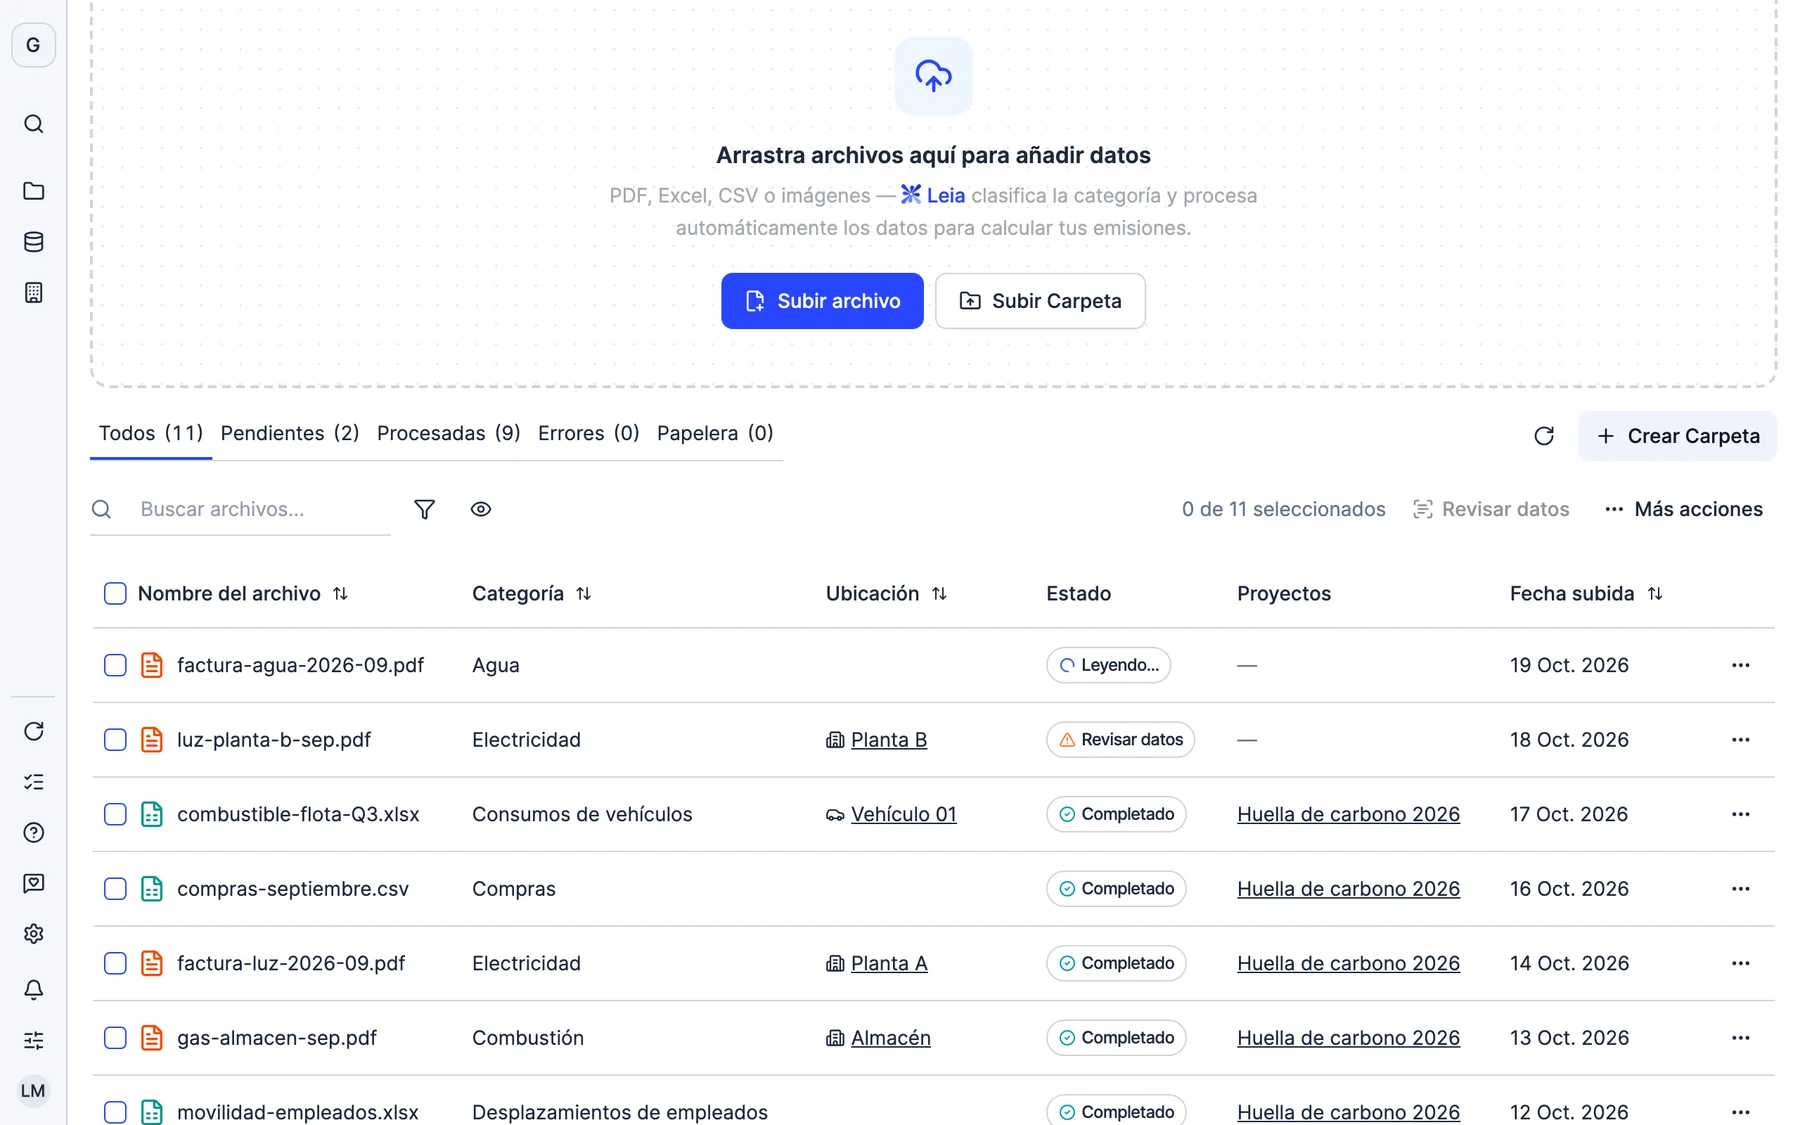Click the Subir Carpeta button
1800x1125 pixels.
click(x=1040, y=301)
